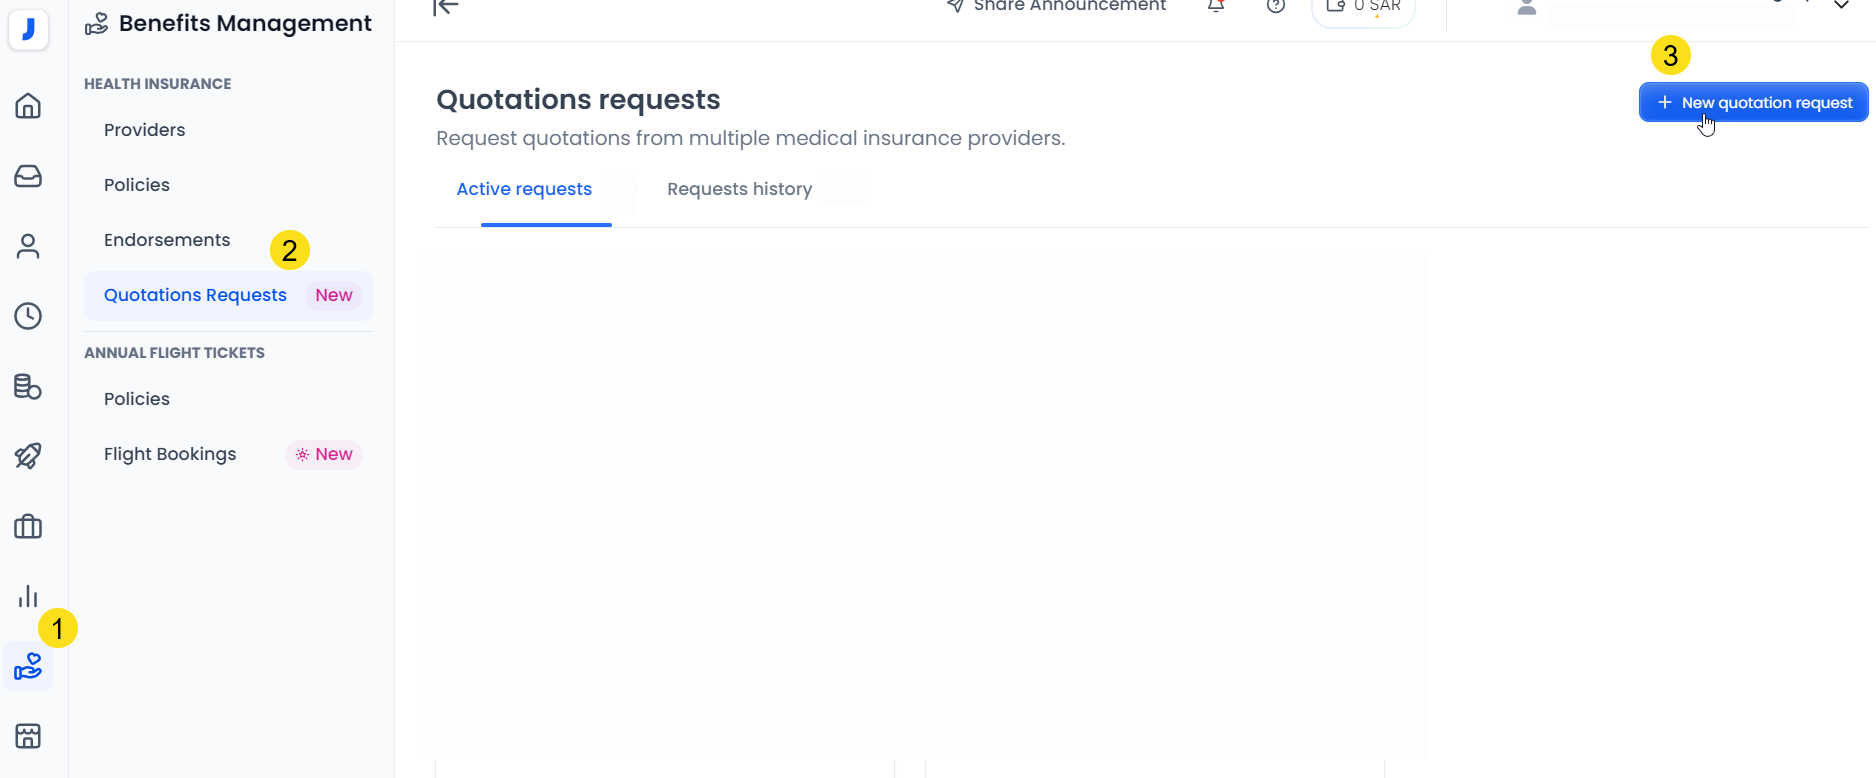The width and height of the screenshot is (1876, 778).
Task: Go to Endorsements menu item
Action: (167, 240)
